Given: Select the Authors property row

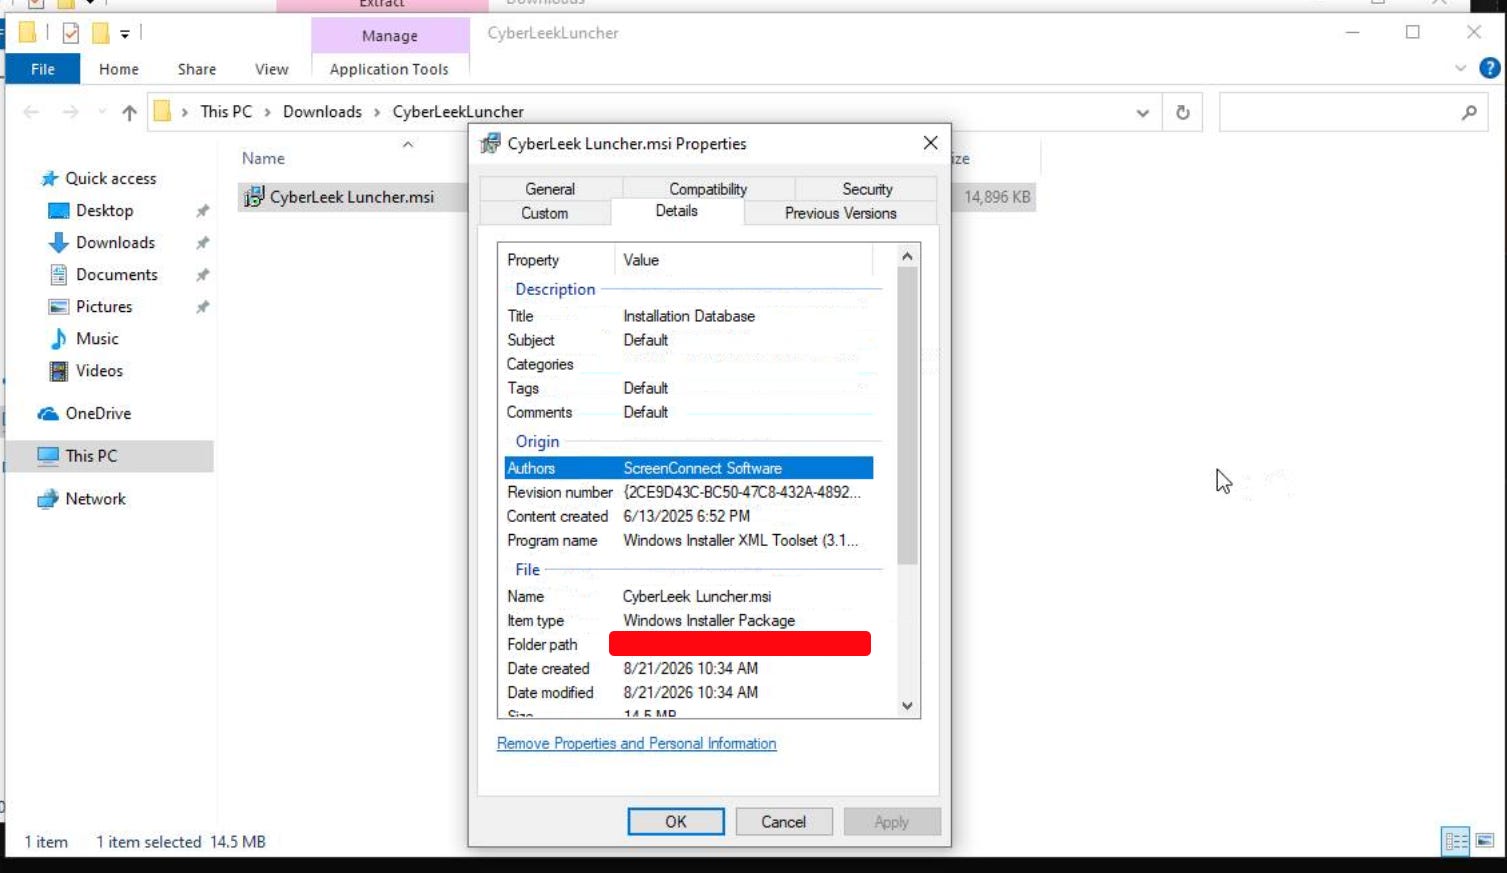Looking at the screenshot, I should [x=689, y=468].
